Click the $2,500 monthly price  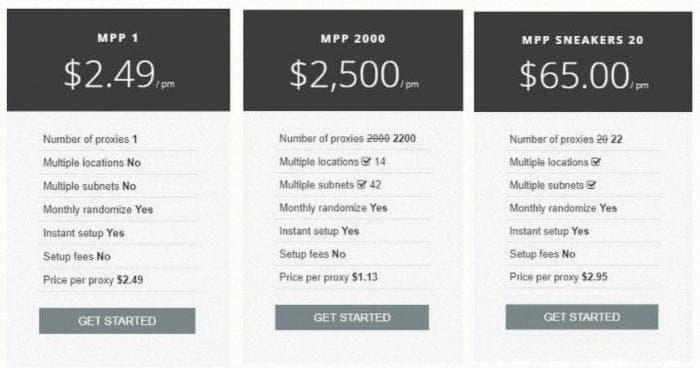pos(354,75)
